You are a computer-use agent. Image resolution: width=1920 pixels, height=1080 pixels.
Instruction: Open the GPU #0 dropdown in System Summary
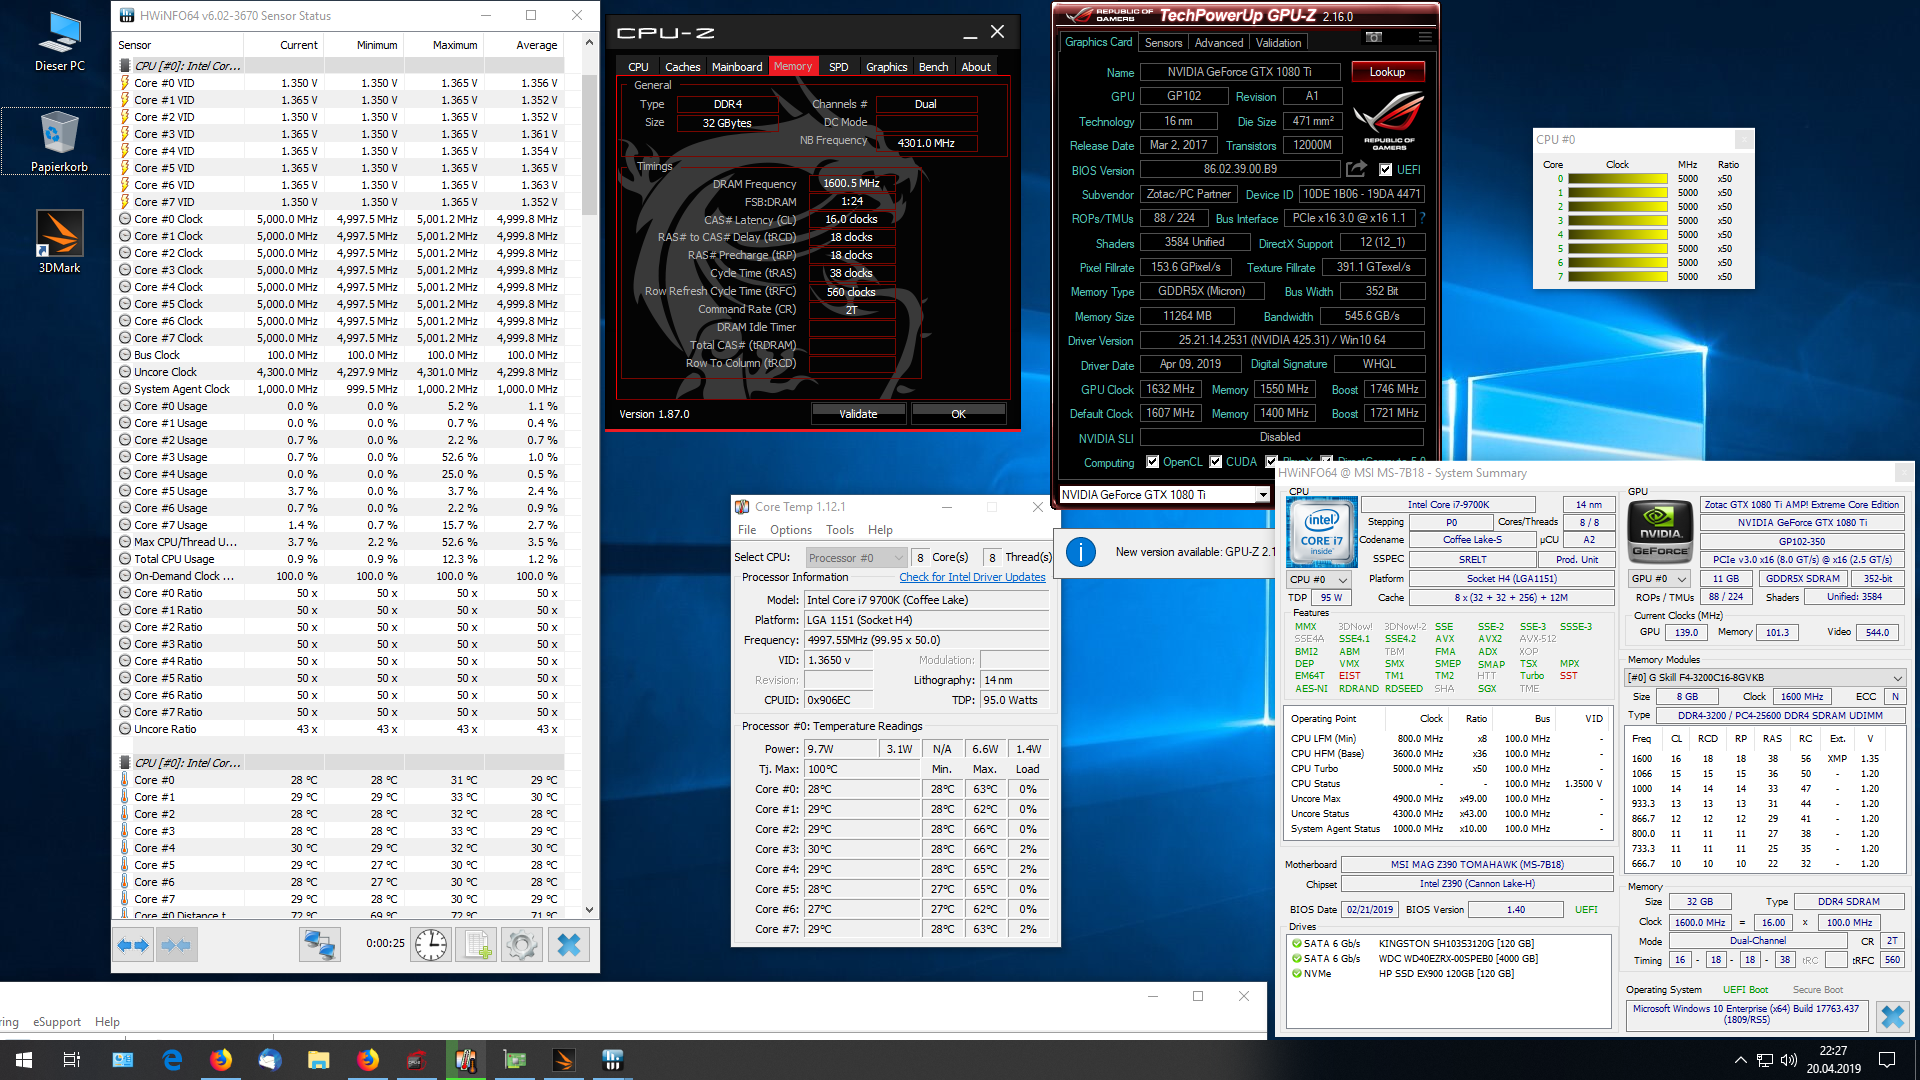(x=1660, y=578)
